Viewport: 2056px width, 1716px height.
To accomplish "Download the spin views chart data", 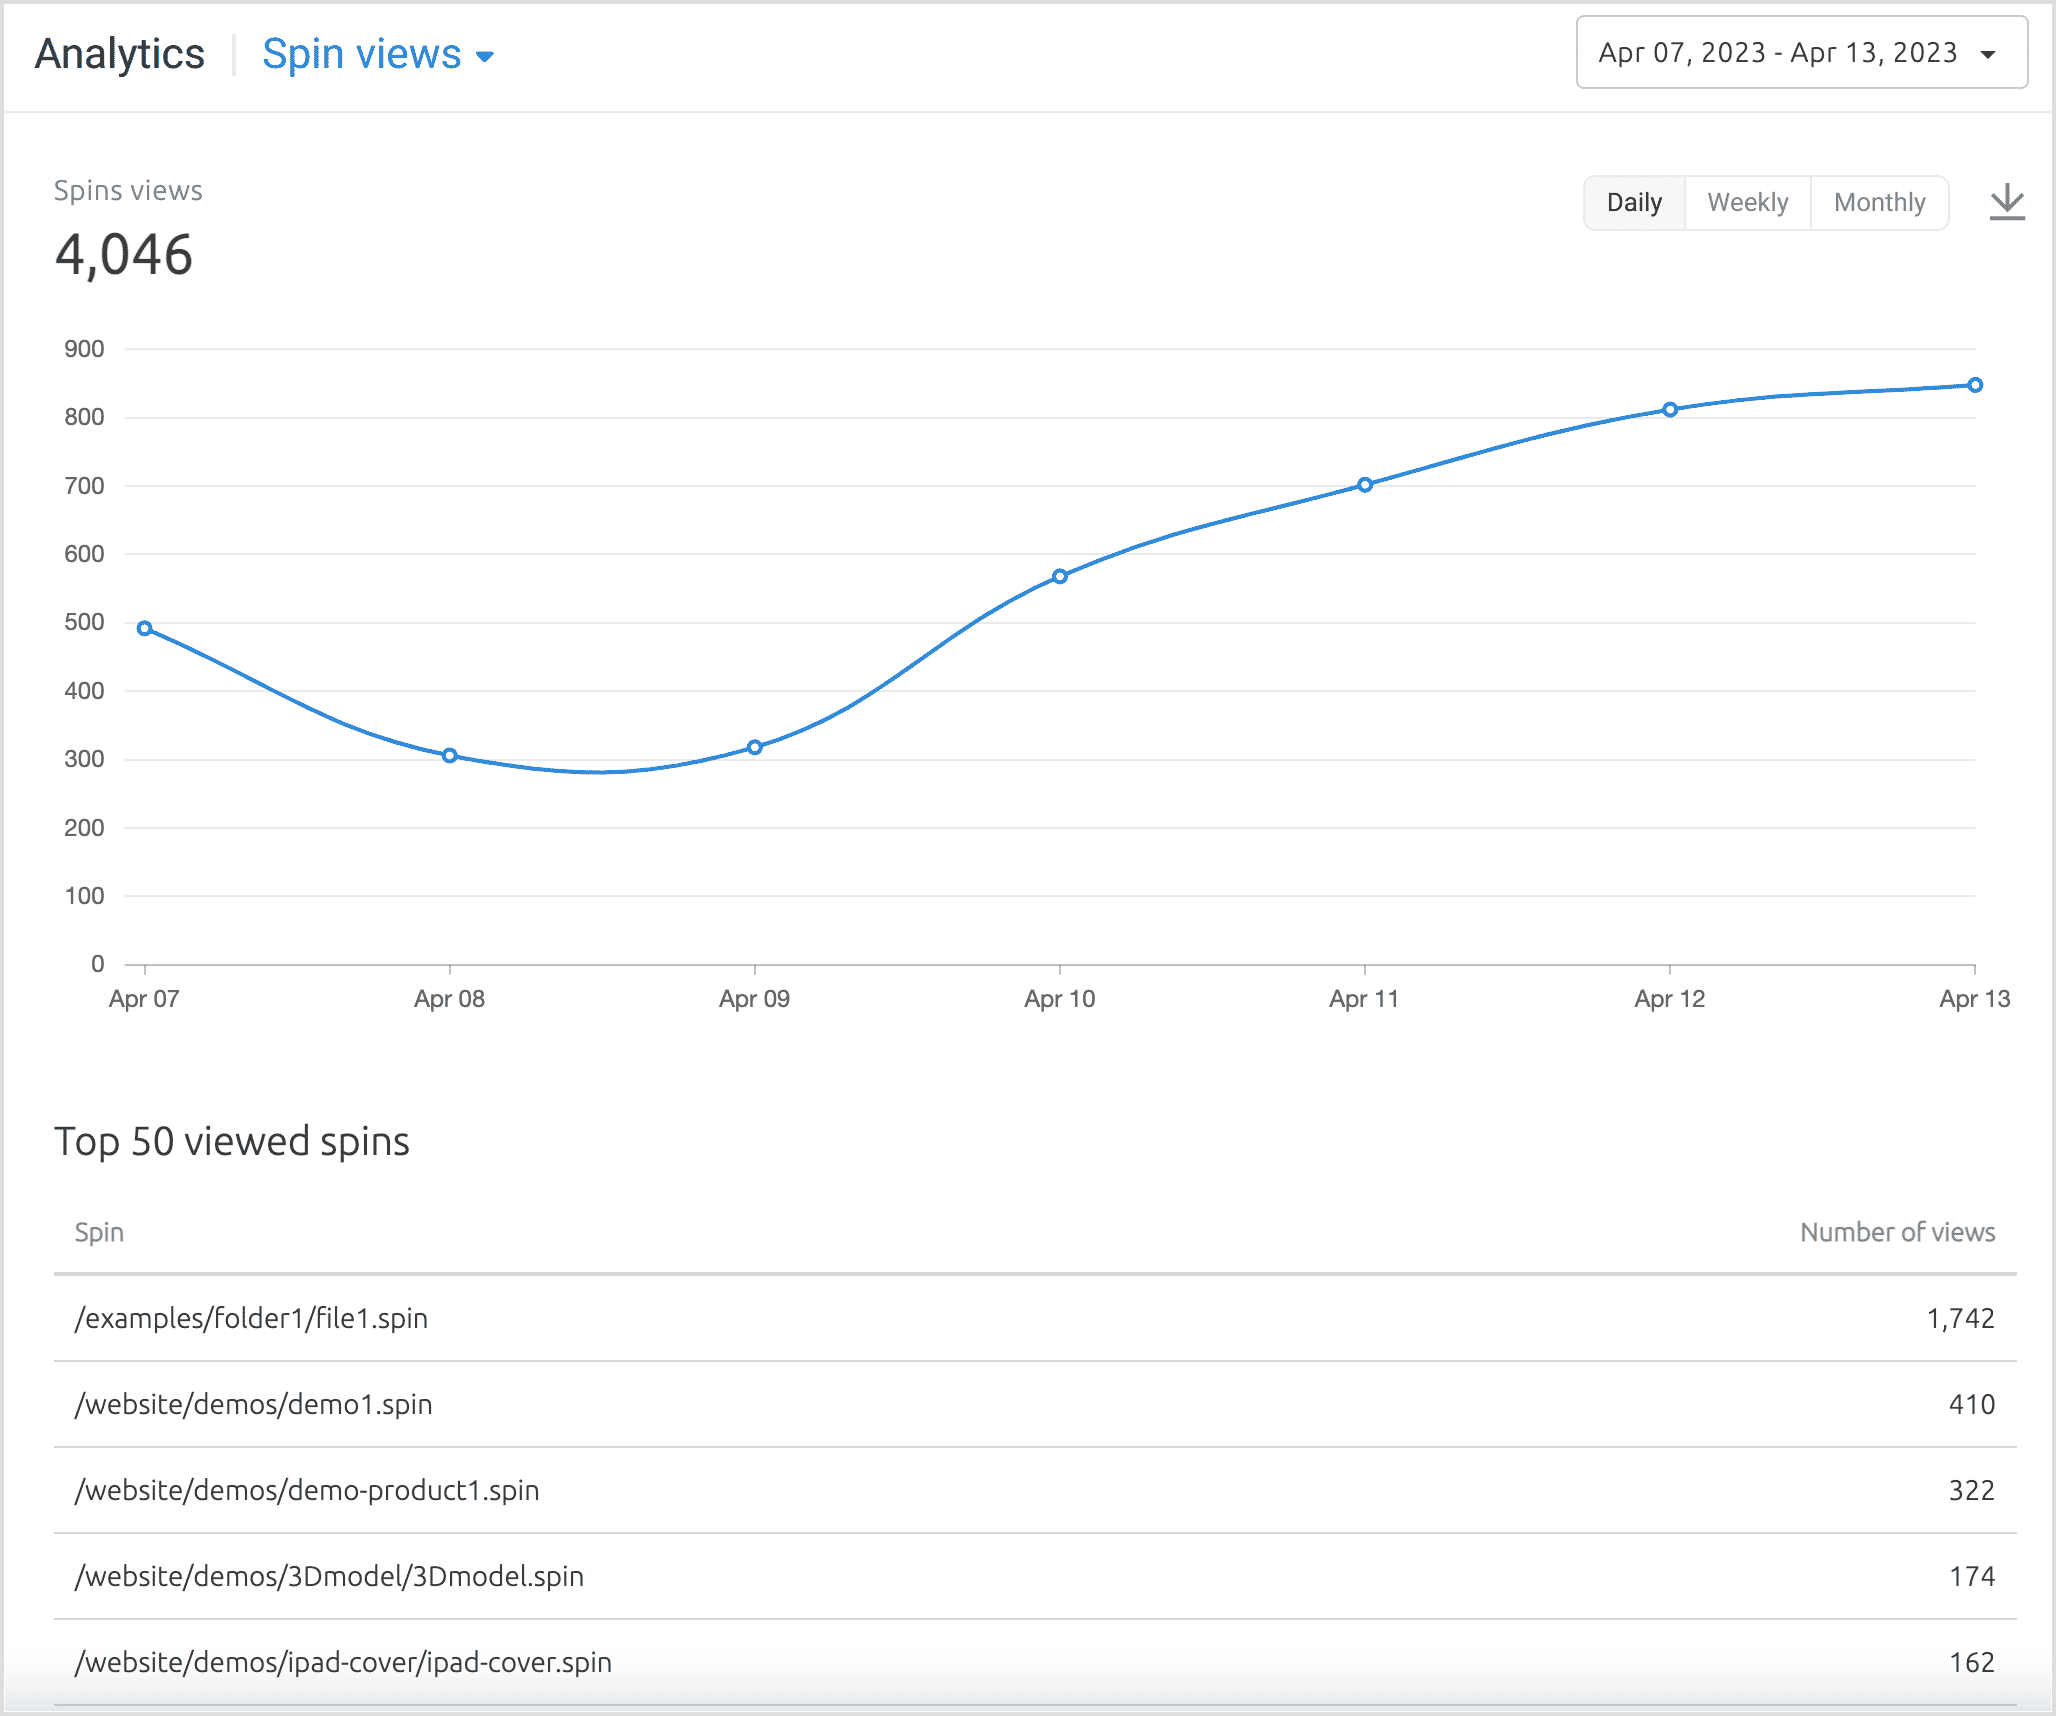I will [x=2006, y=203].
